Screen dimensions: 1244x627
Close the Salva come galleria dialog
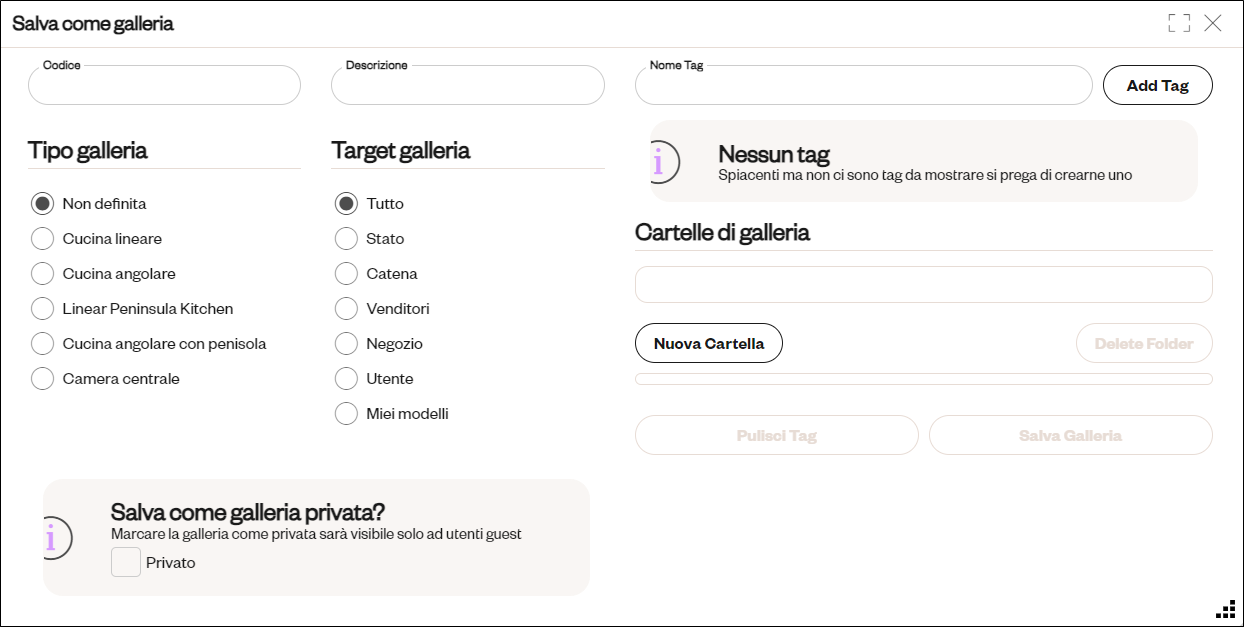coord(1213,23)
